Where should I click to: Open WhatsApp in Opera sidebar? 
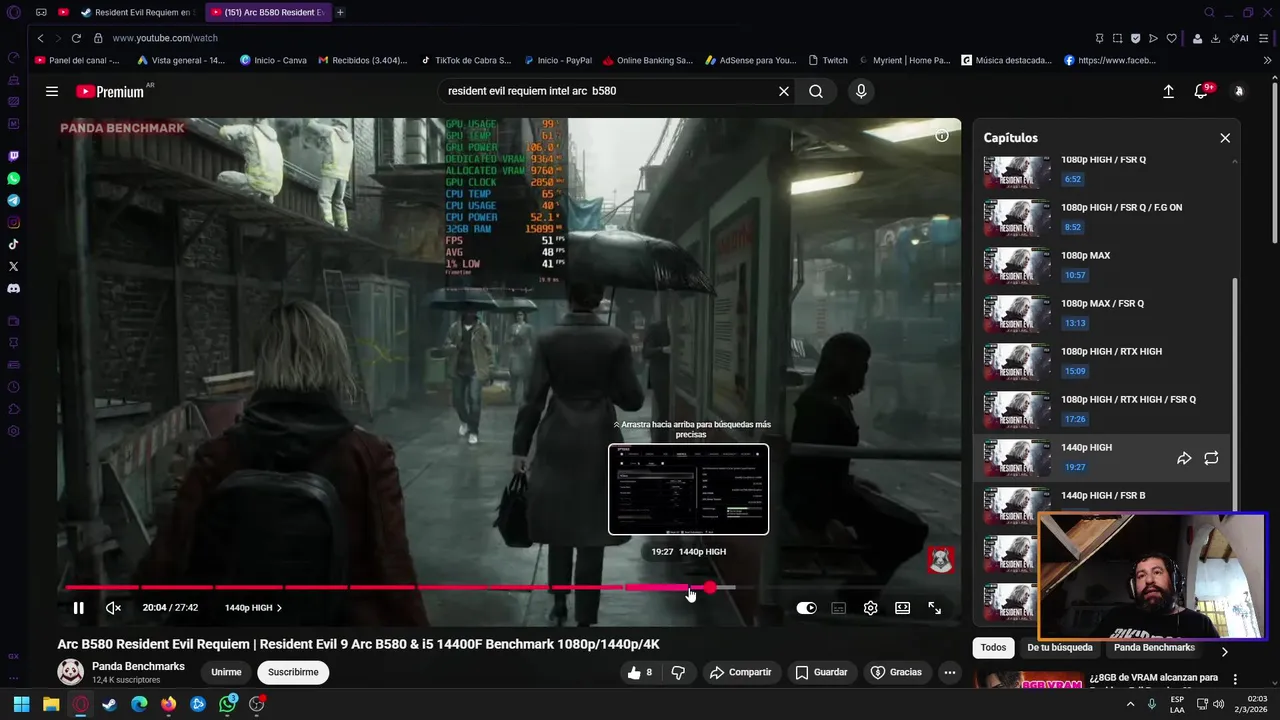click(x=13, y=178)
